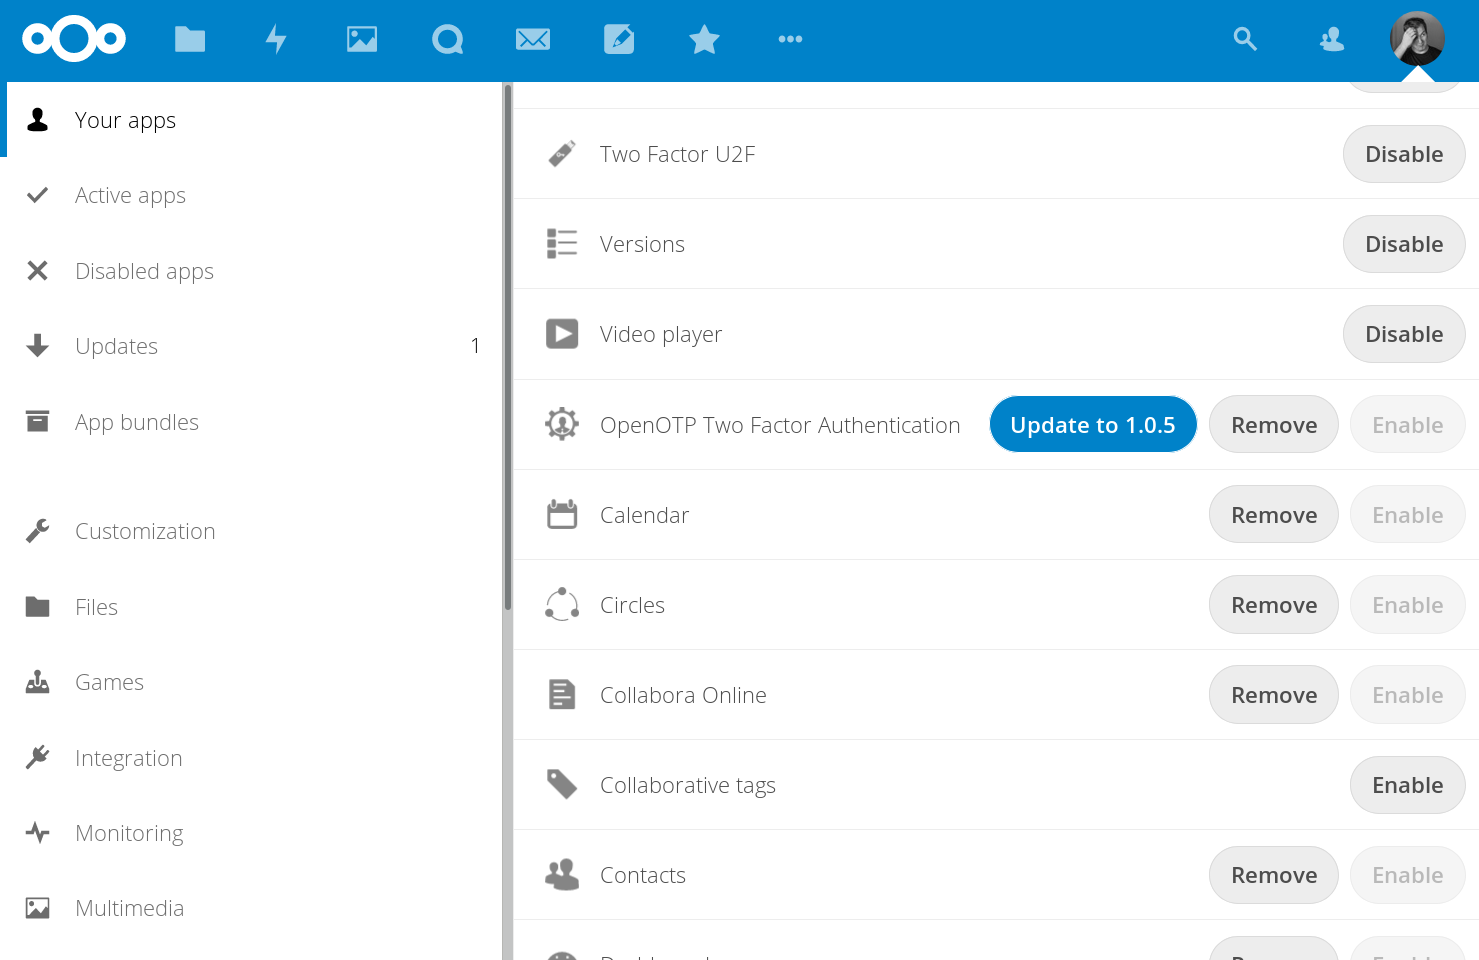The height and width of the screenshot is (960, 1479).
Task: Open Customization category
Action: pyautogui.click(x=250, y=531)
